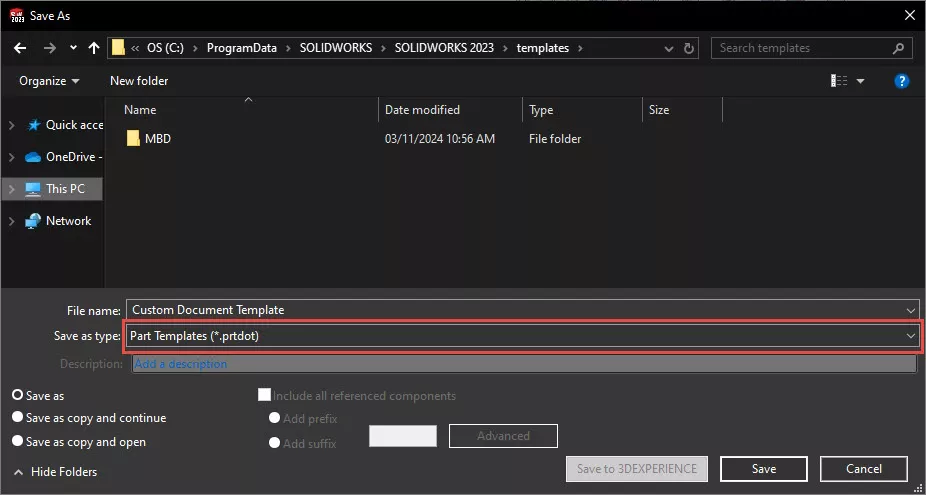Select Quick access in navigation pane
The image size is (926, 495).
coord(66,125)
